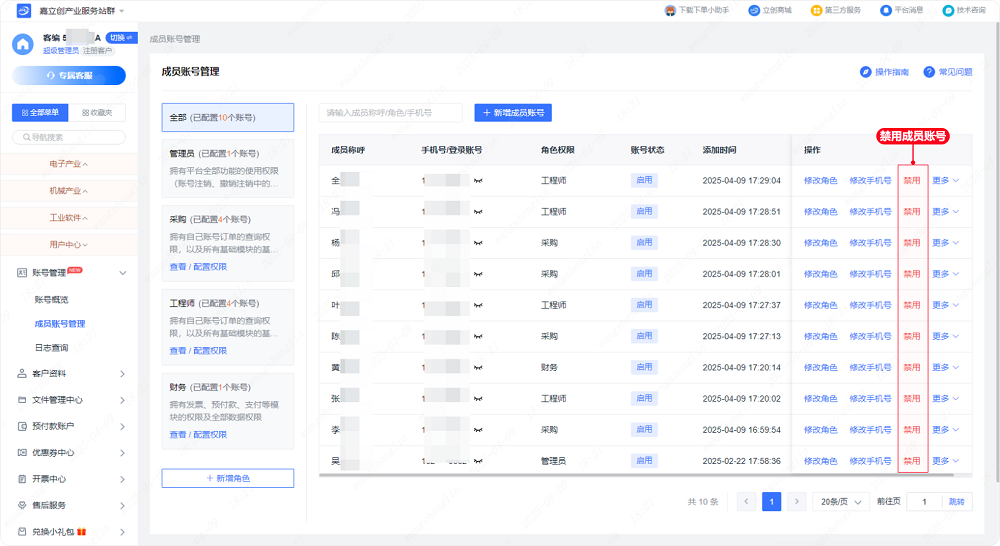The height and width of the screenshot is (546, 1000).
Task: Click the 新增成员账号 button
Action: pos(513,113)
